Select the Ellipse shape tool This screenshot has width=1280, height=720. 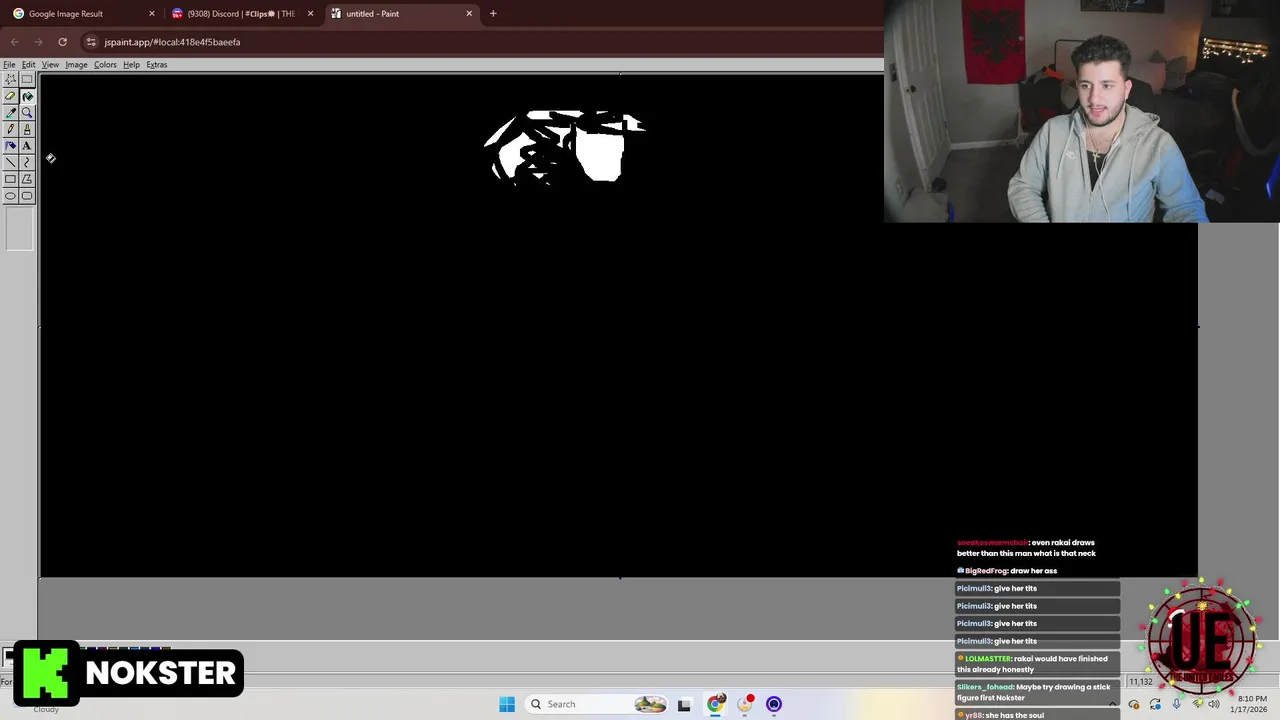(10, 196)
